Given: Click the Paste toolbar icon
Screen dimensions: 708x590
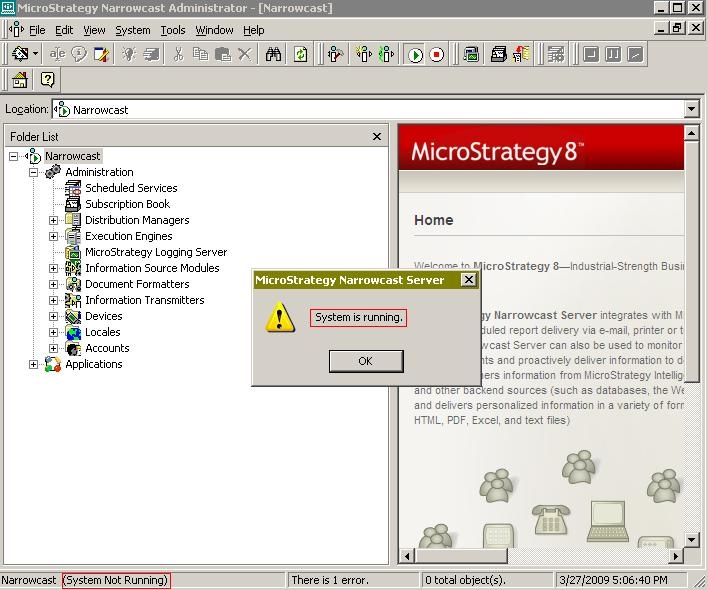Looking at the screenshot, I should tap(223, 54).
